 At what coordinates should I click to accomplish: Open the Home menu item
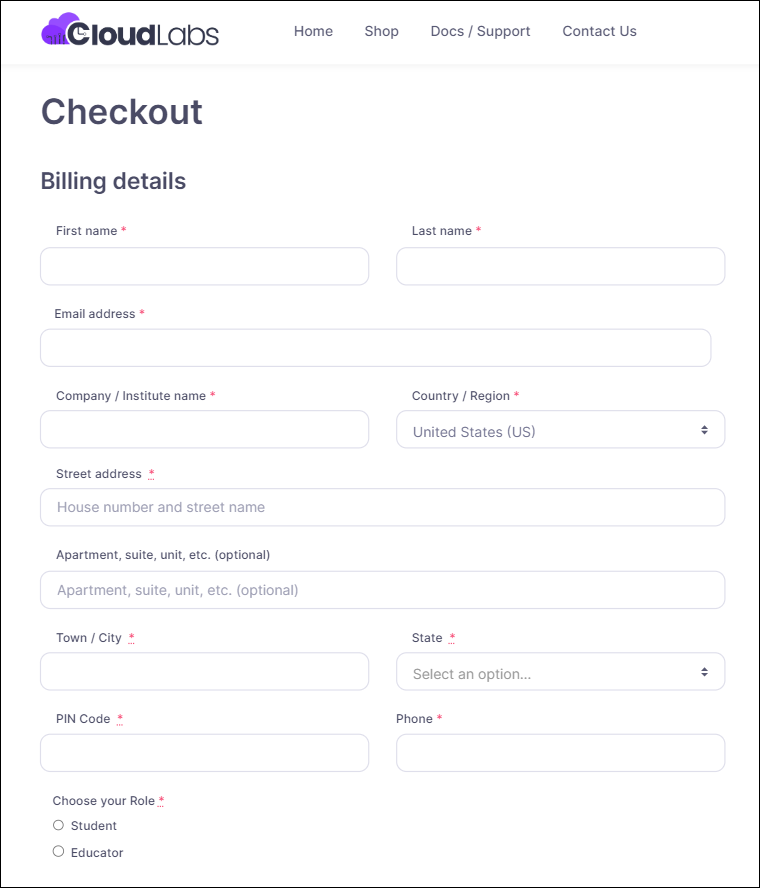(313, 31)
